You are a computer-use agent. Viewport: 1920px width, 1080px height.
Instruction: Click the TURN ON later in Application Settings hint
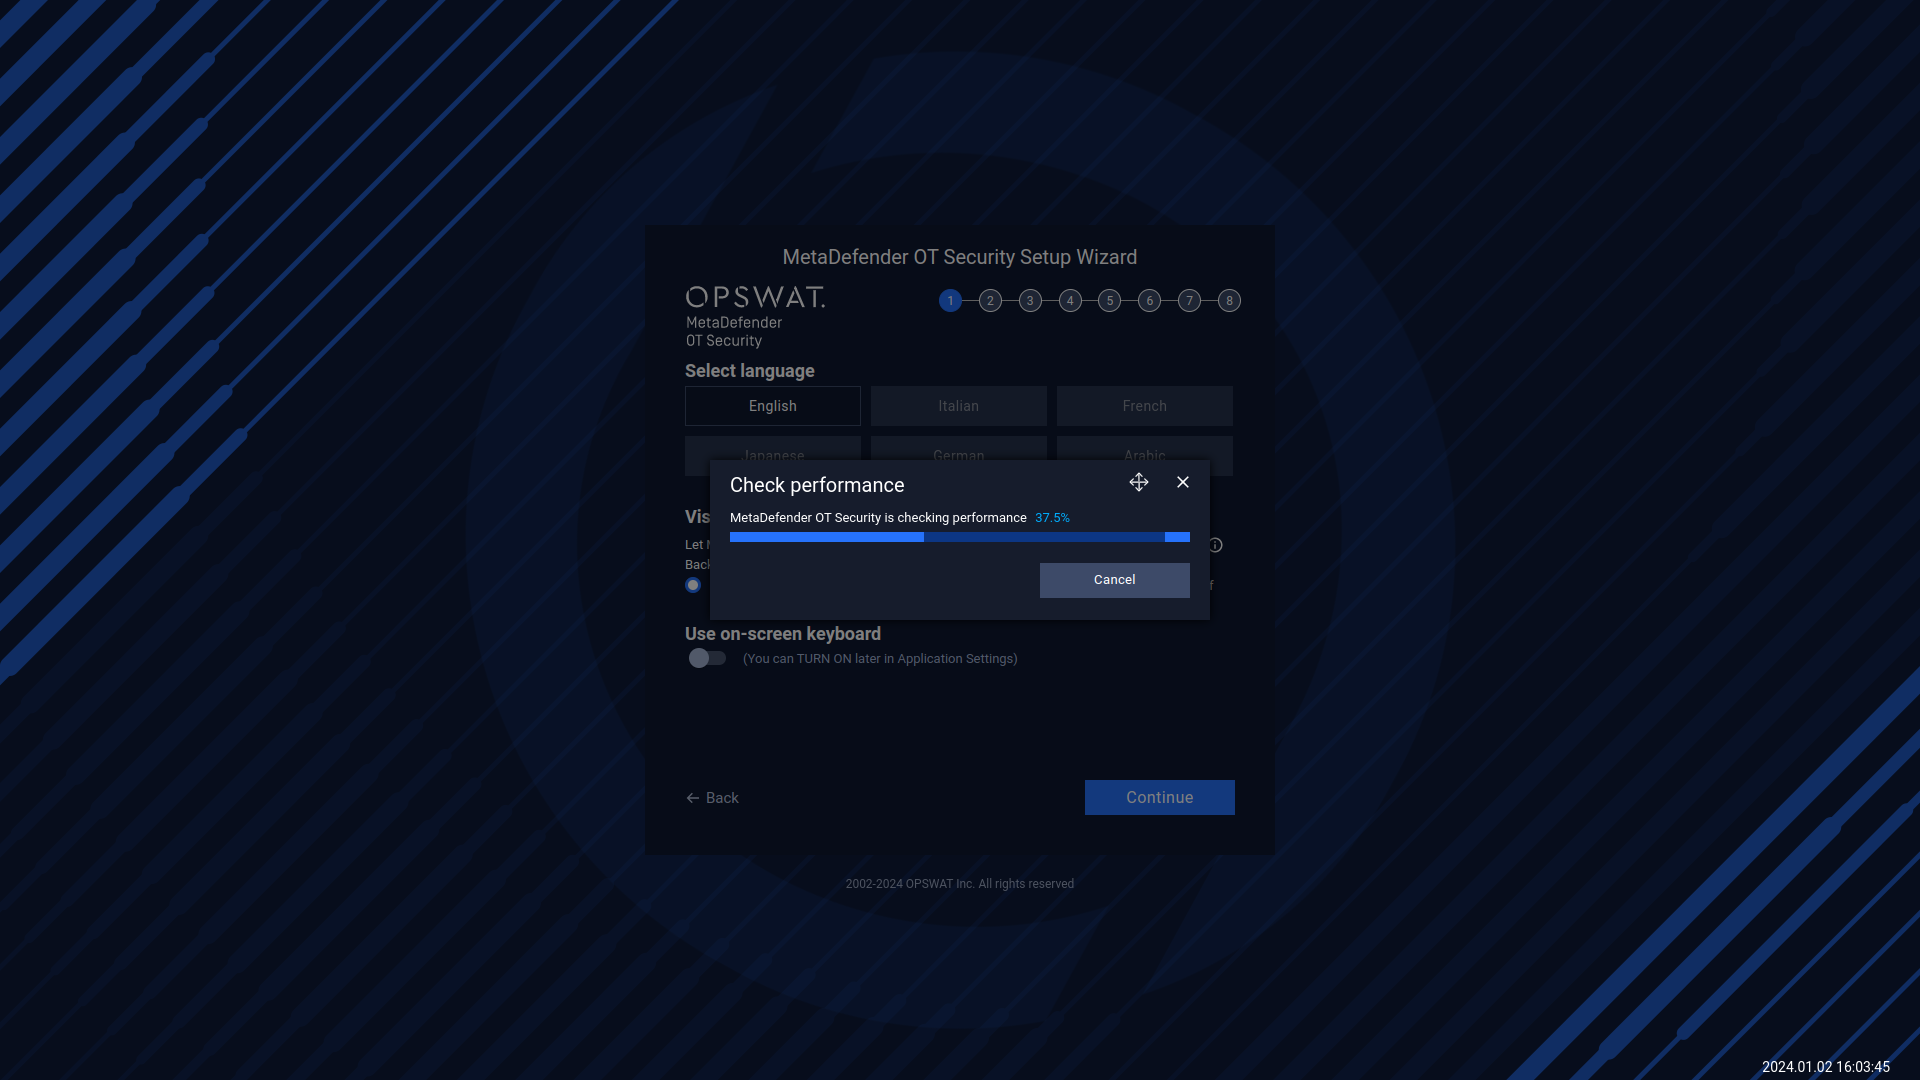click(880, 659)
